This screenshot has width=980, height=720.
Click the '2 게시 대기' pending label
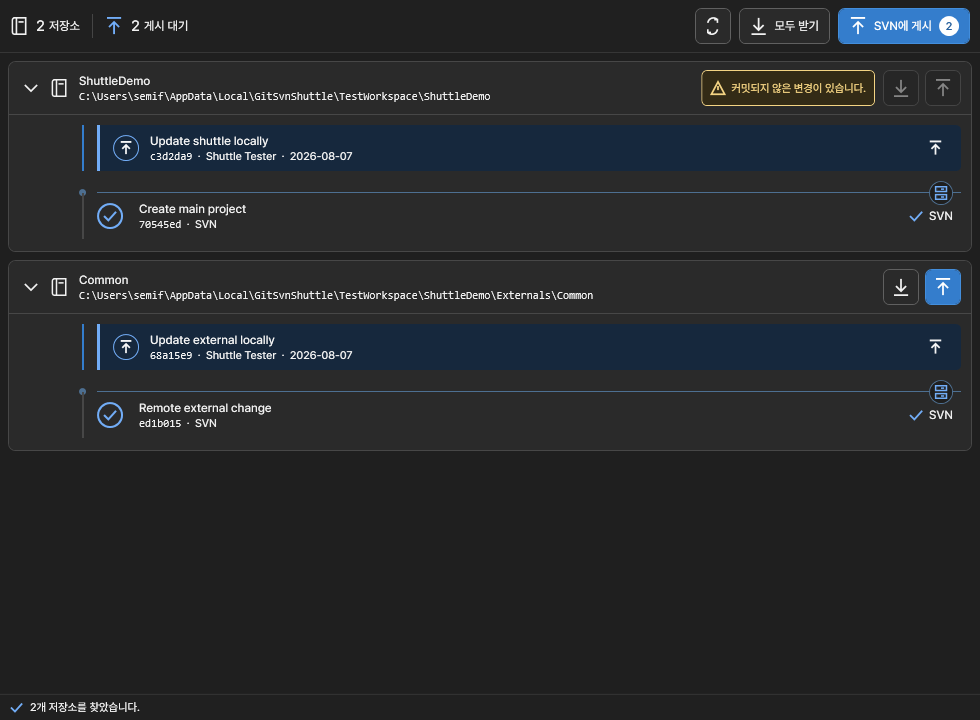(x=159, y=26)
